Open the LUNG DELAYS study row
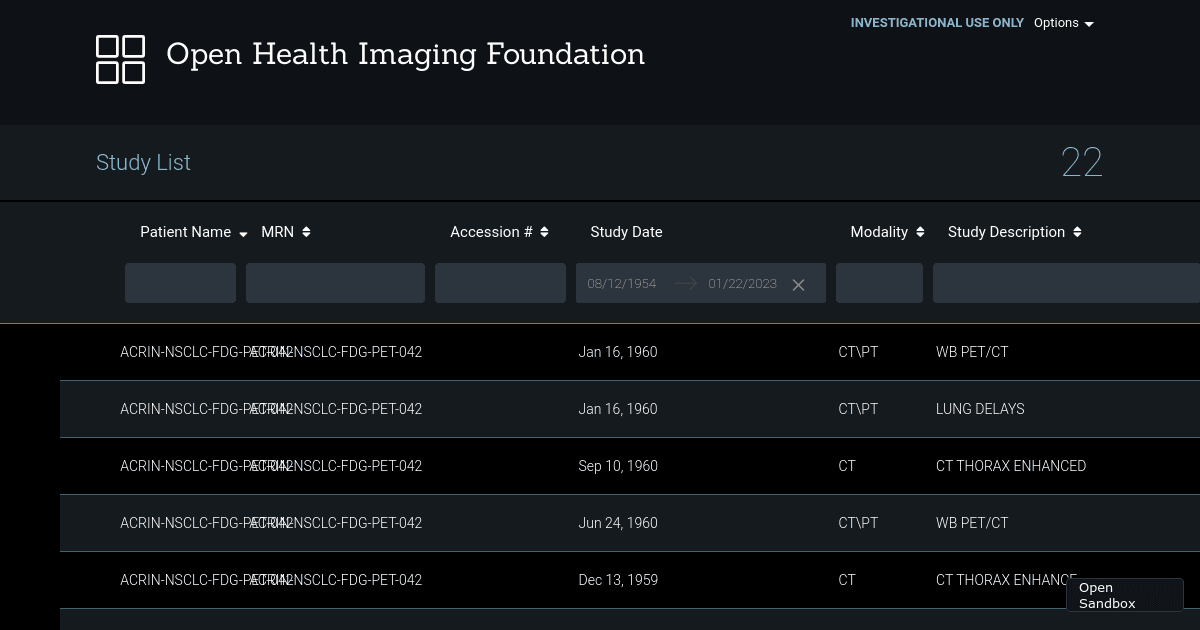 (x=630, y=409)
